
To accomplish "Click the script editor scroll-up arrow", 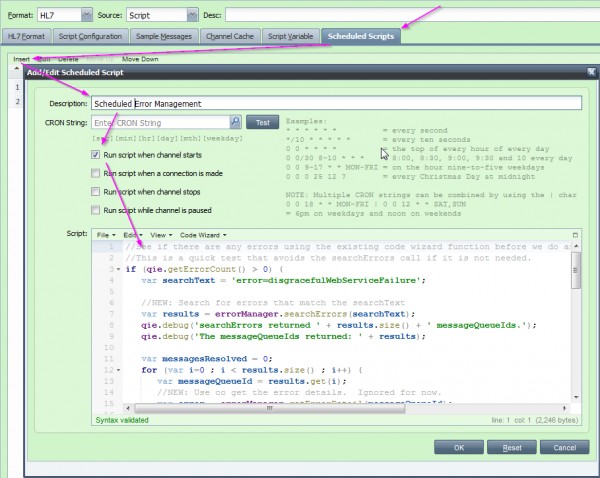I will (x=576, y=246).
